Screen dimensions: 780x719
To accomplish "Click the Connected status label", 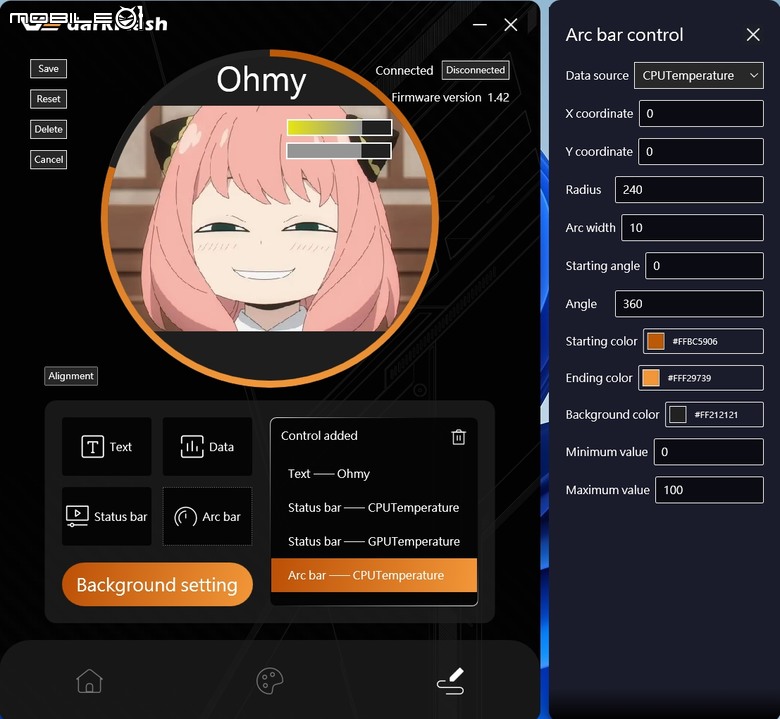I will (x=404, y=71).
